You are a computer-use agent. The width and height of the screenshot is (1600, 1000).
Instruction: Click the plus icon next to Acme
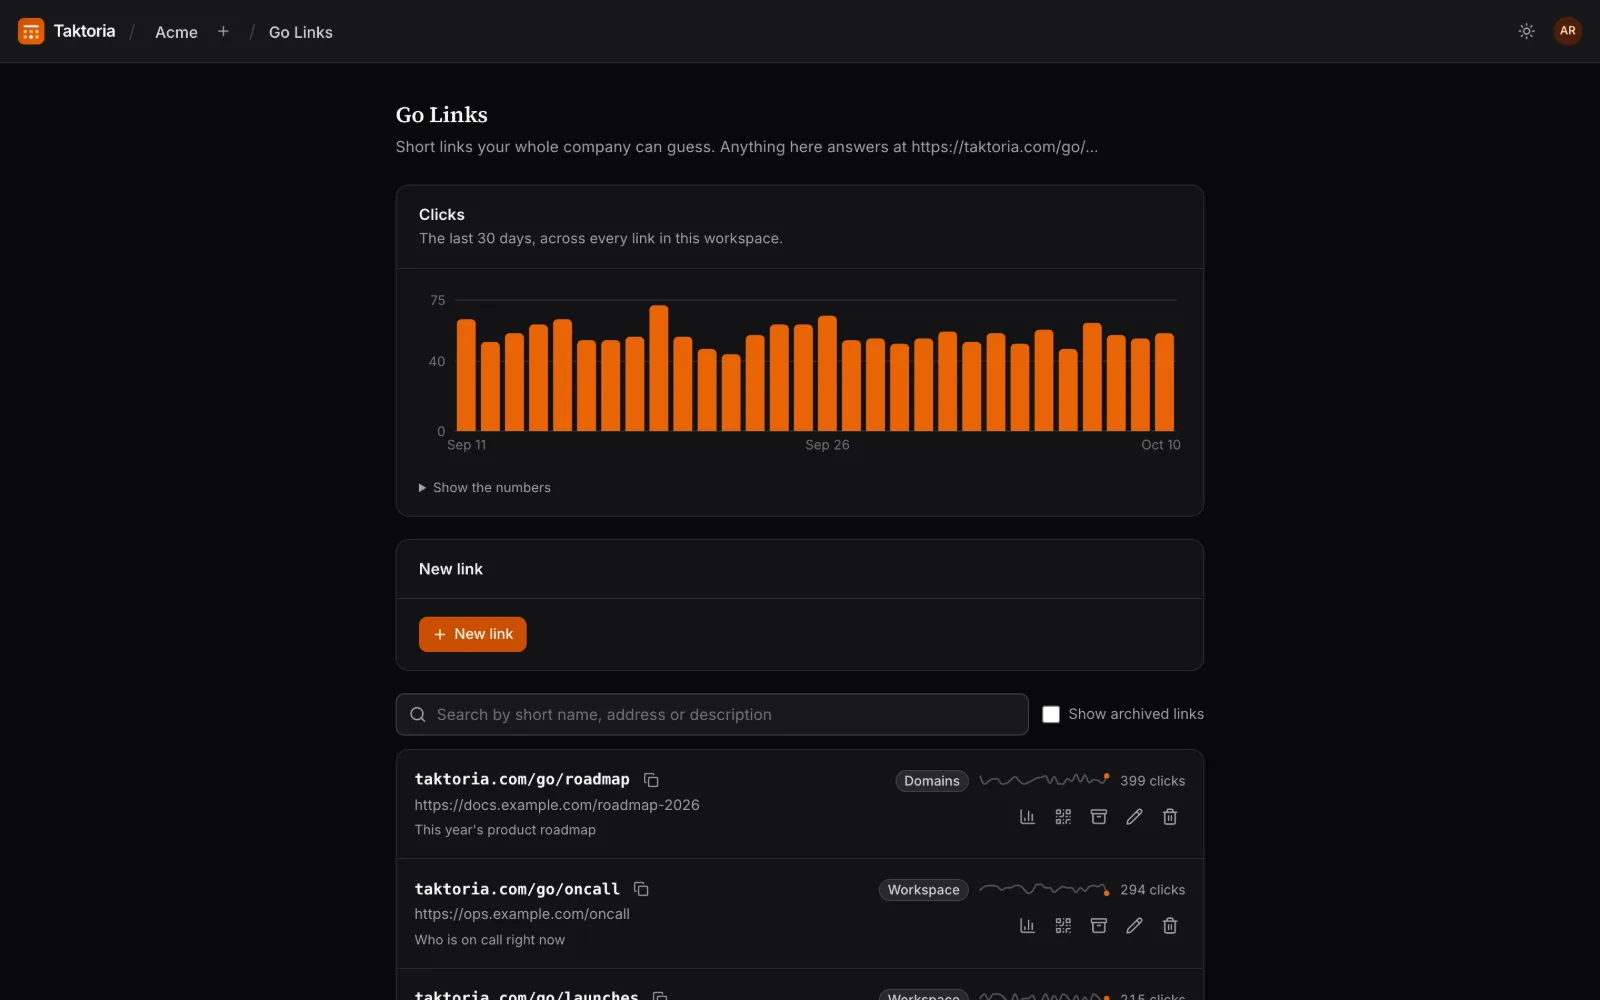(223, 32)
